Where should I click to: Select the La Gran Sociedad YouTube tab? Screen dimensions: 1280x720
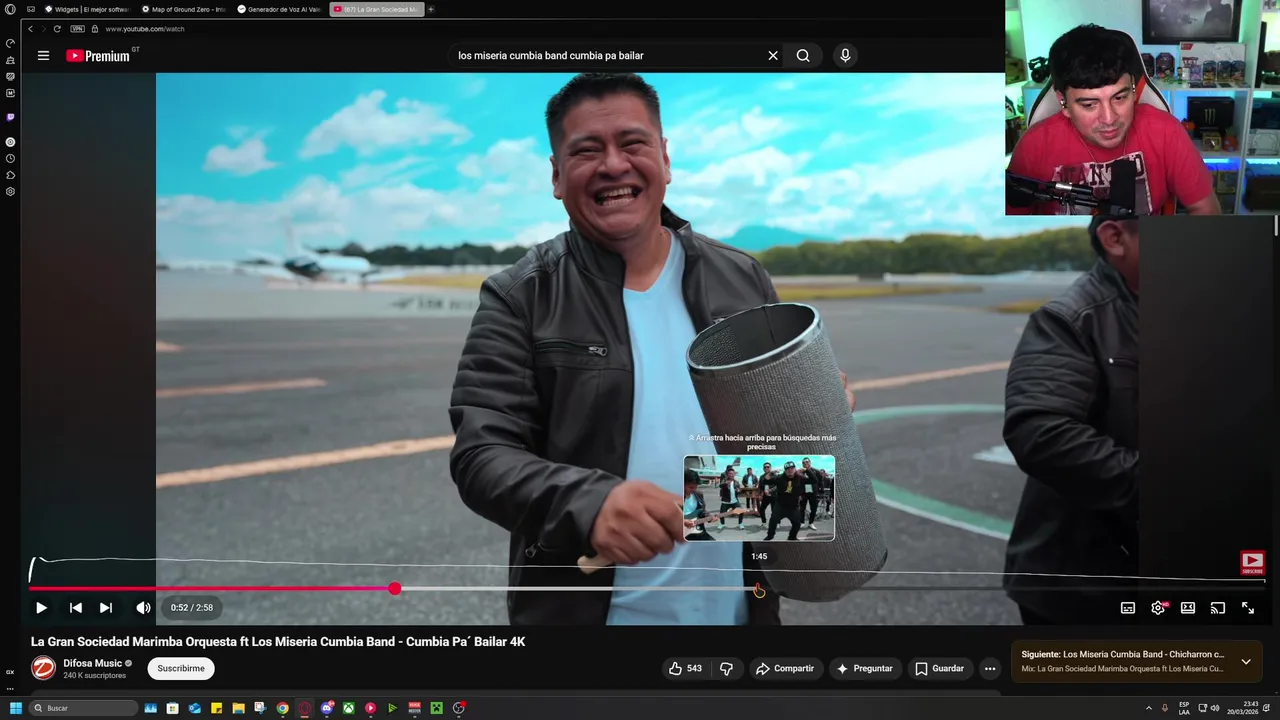pyautogui.click(x=377, y=9)
